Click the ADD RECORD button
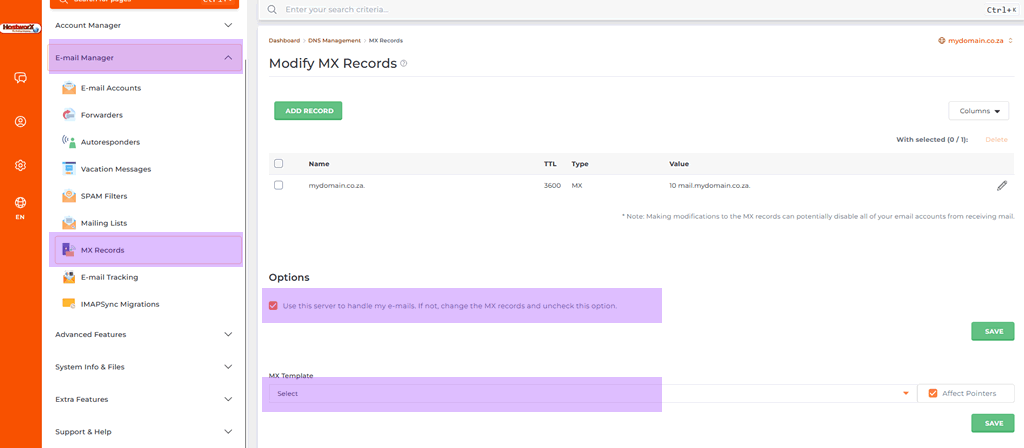This screenshot has width=1024, height=448. point(308,111)
